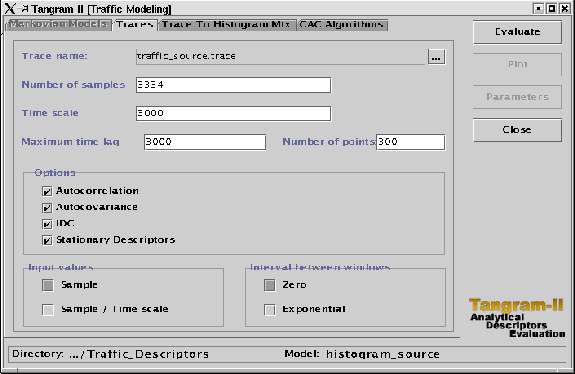
Task: Click the Evaluate button
Action: (x=517, y=32)
